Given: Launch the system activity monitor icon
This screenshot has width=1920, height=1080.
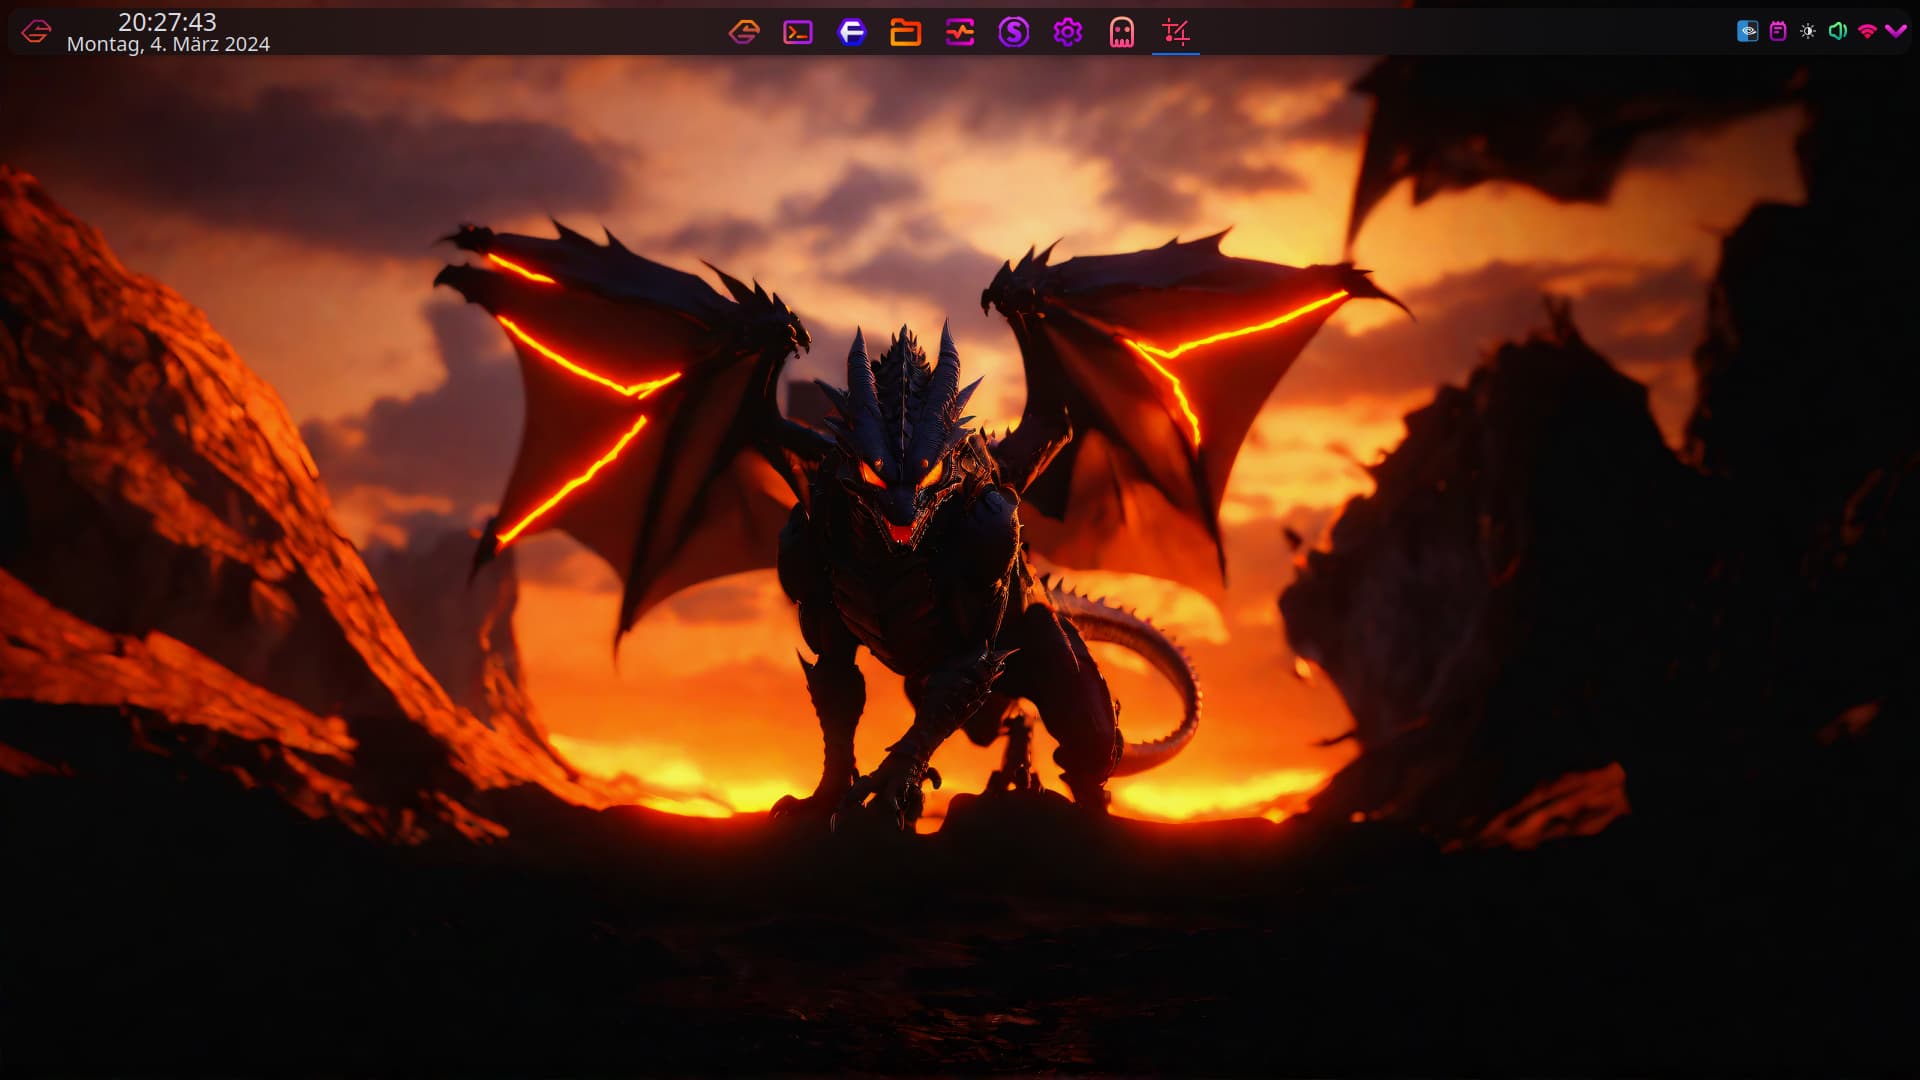Looking at the screenshot, I should [x=960, y=32].
